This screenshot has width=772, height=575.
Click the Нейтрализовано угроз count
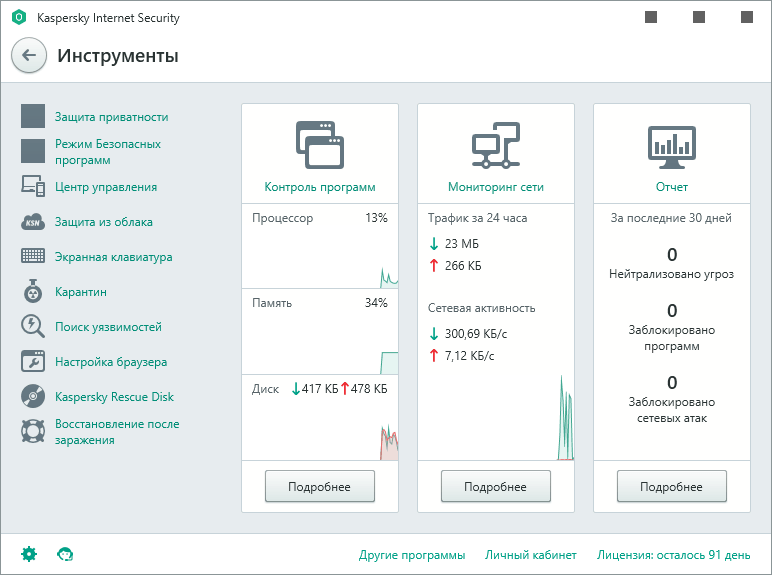point(672,255)
